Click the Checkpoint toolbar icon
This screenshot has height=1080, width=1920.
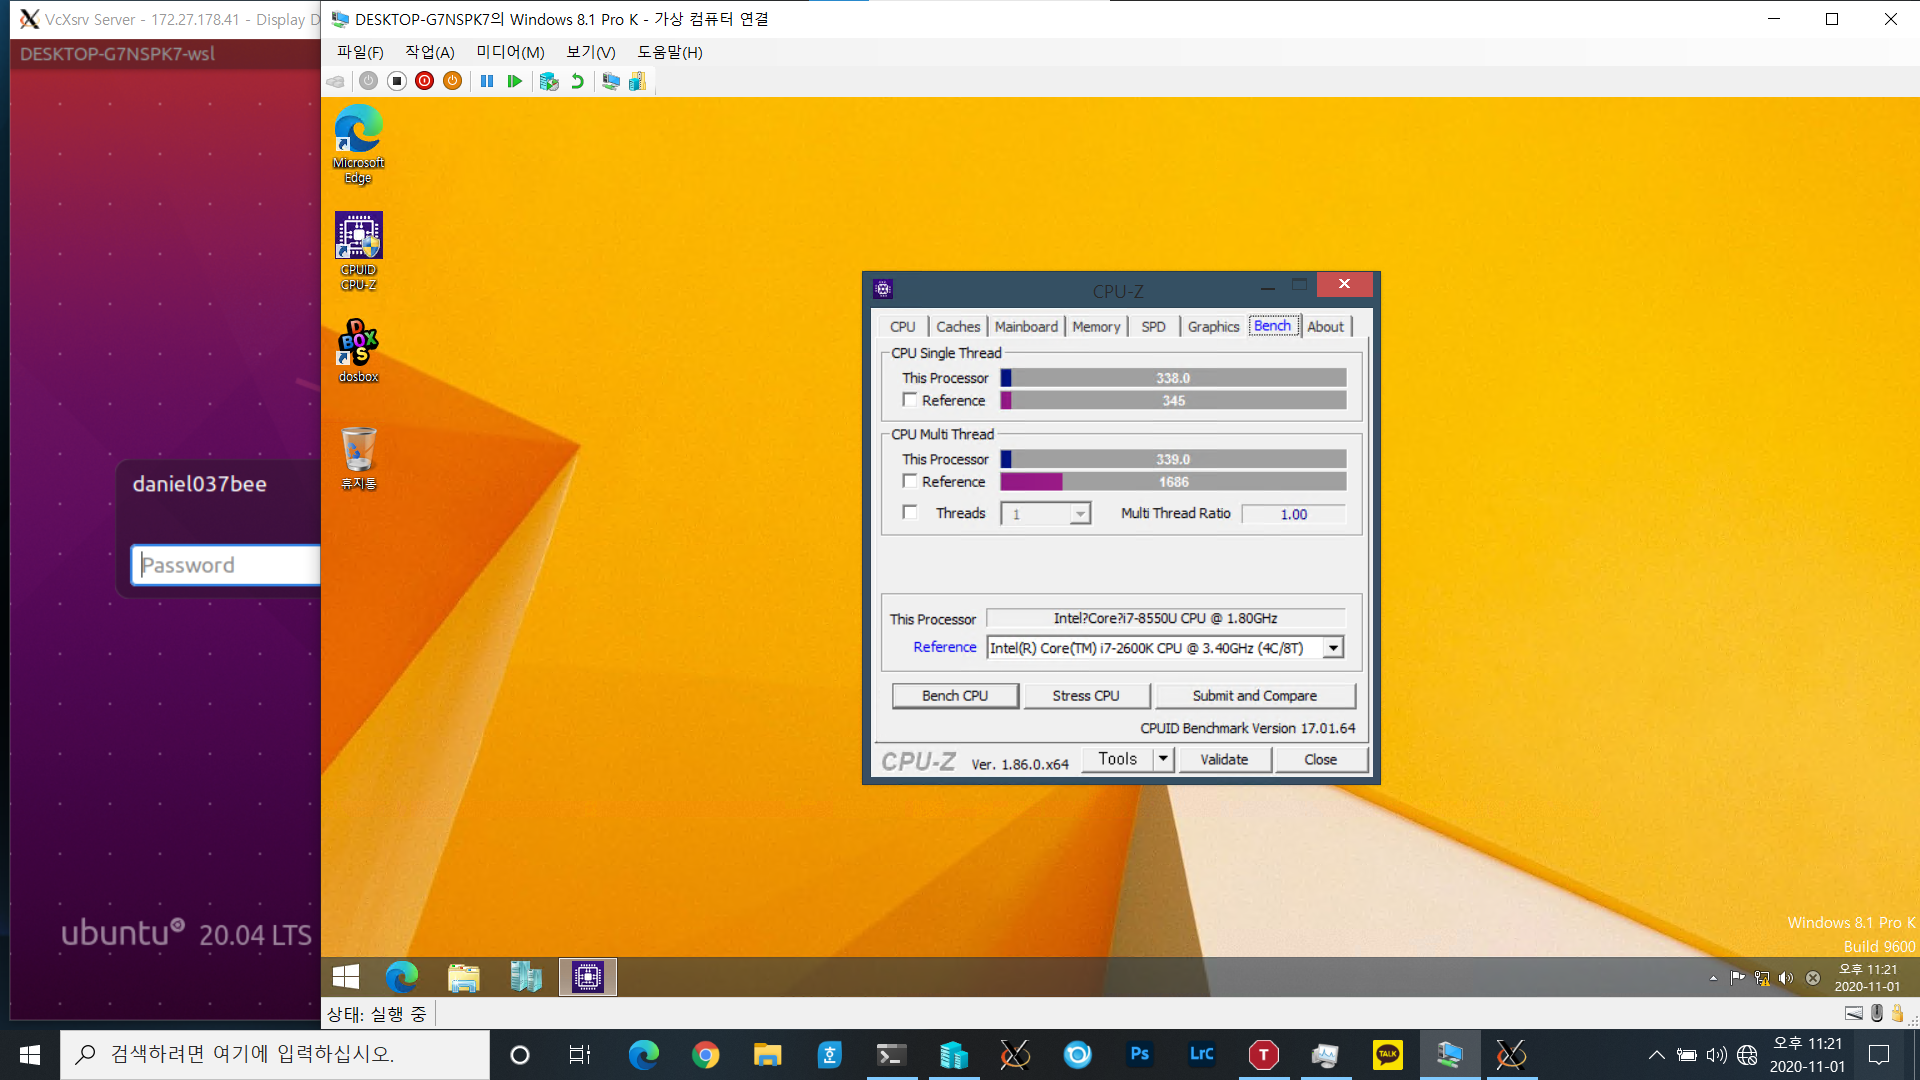tap(549, 81)
